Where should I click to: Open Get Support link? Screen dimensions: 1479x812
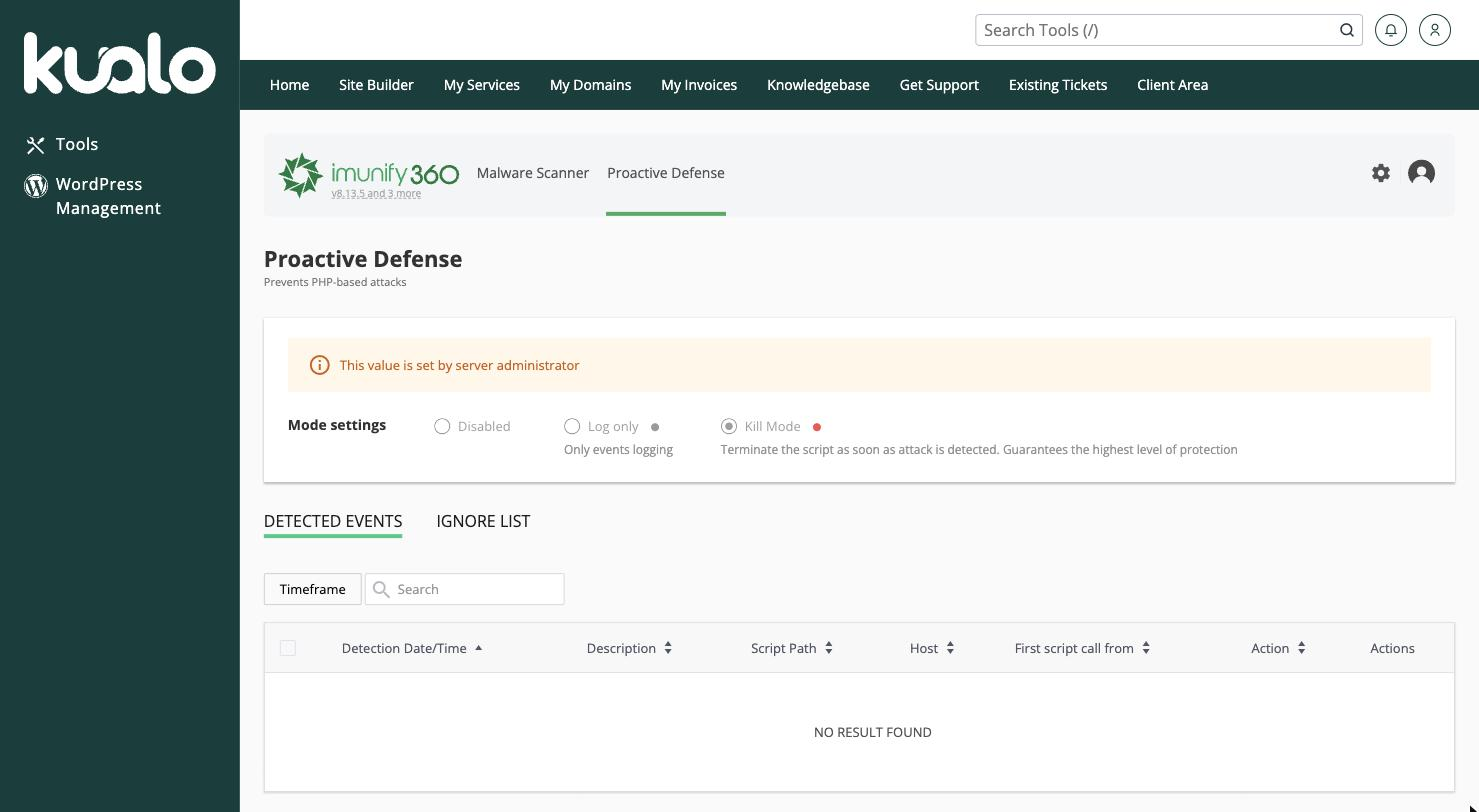click(939, 85)
